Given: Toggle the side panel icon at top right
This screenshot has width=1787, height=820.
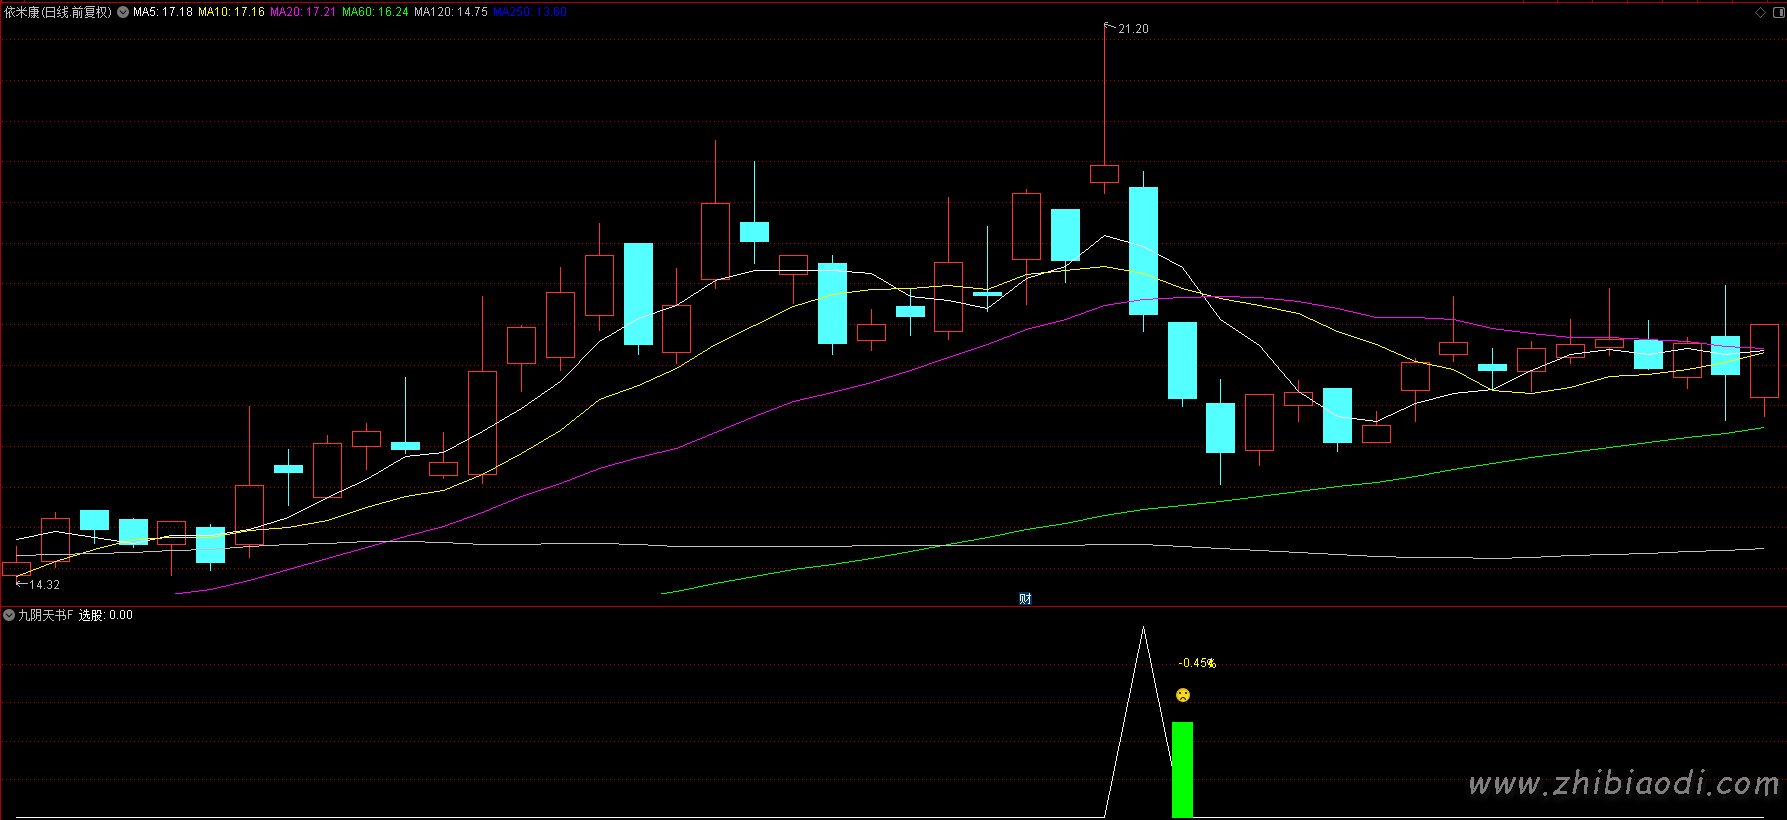Looking at the screenshot, I should 1778,12.
